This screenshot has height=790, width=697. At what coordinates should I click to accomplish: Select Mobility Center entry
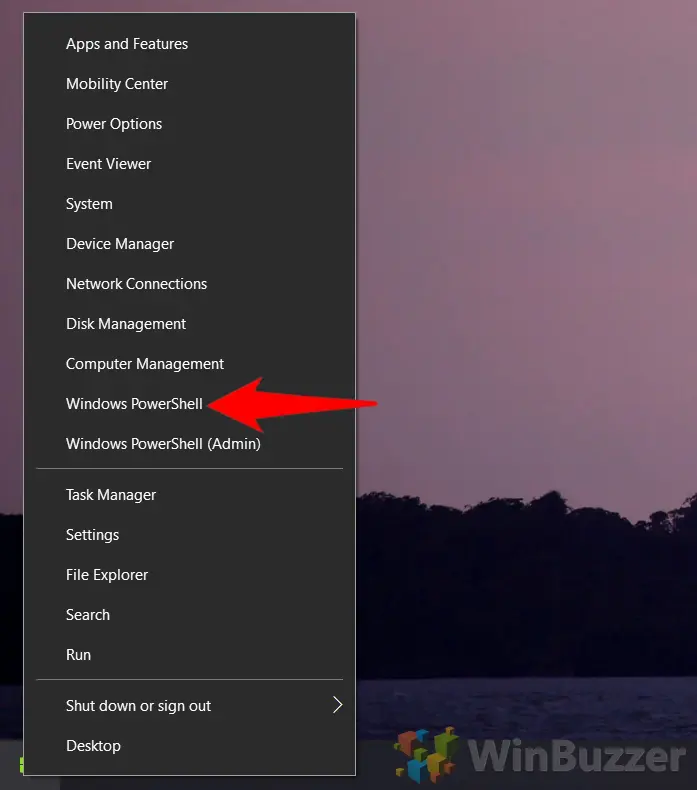tap(189, 84)
